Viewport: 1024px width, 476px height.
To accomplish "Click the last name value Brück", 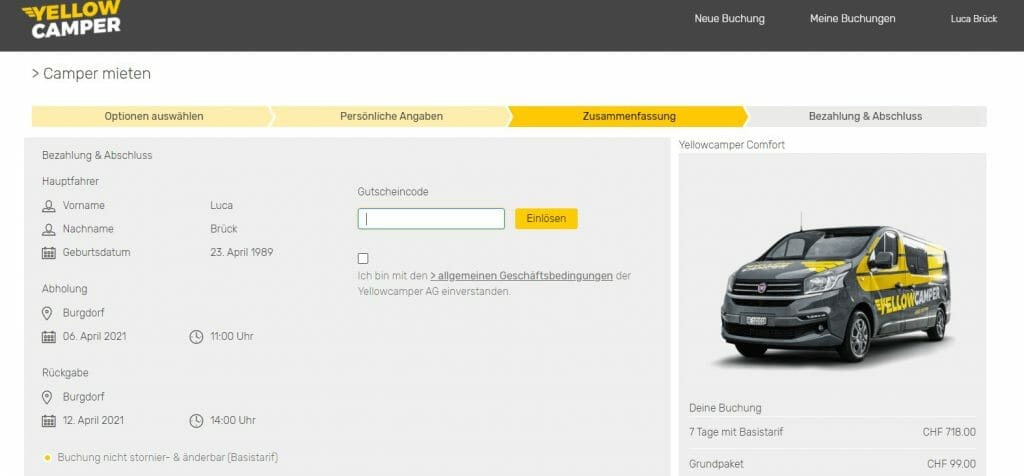I will pos(224,229).
